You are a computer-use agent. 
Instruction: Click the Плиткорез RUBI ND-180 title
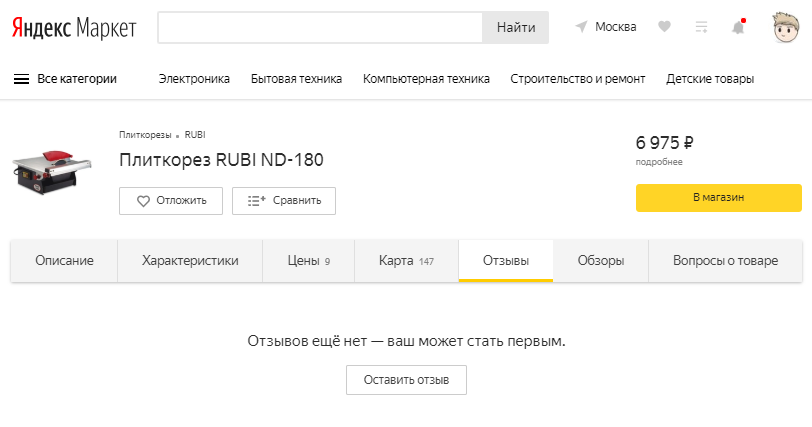[221, 160]
